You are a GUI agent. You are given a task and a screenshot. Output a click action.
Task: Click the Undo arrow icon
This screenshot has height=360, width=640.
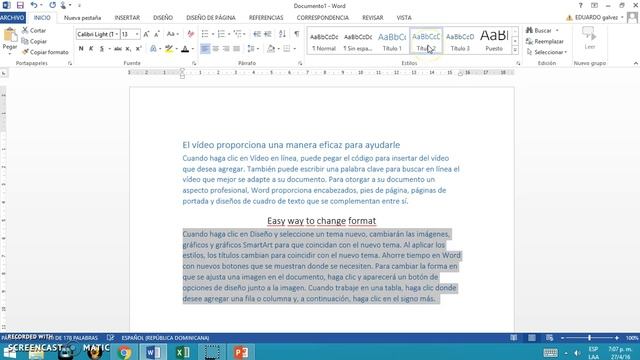(x=34, y=5)
